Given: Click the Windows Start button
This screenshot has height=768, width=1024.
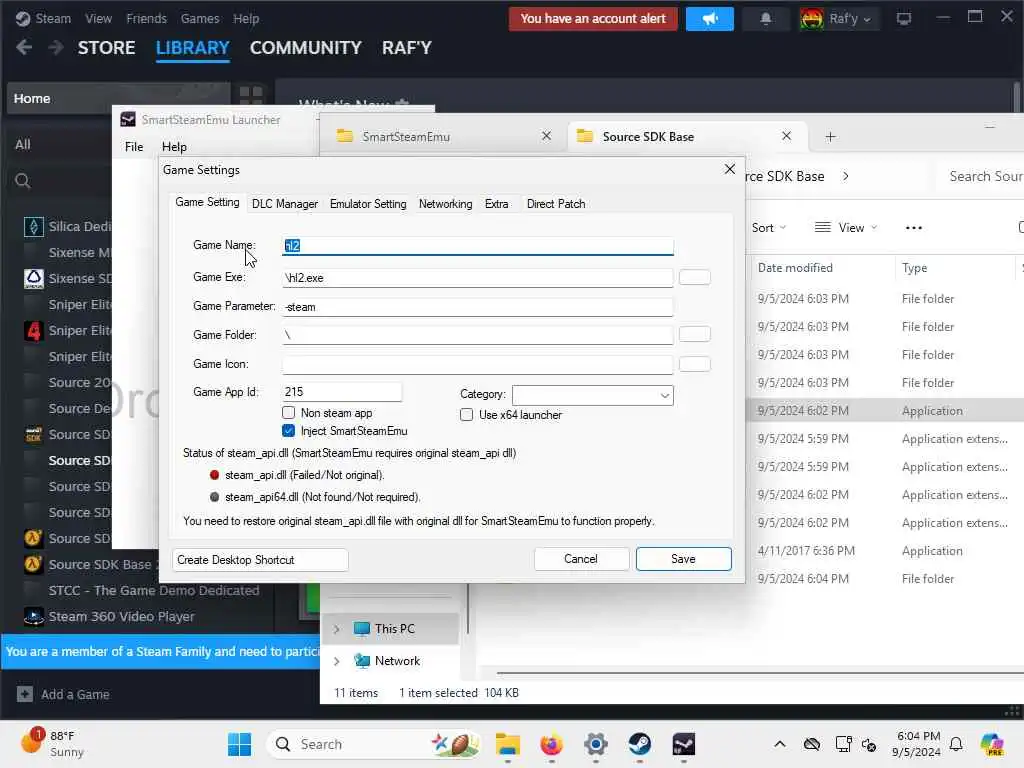Looking at the screenshot, I should 239,744.
